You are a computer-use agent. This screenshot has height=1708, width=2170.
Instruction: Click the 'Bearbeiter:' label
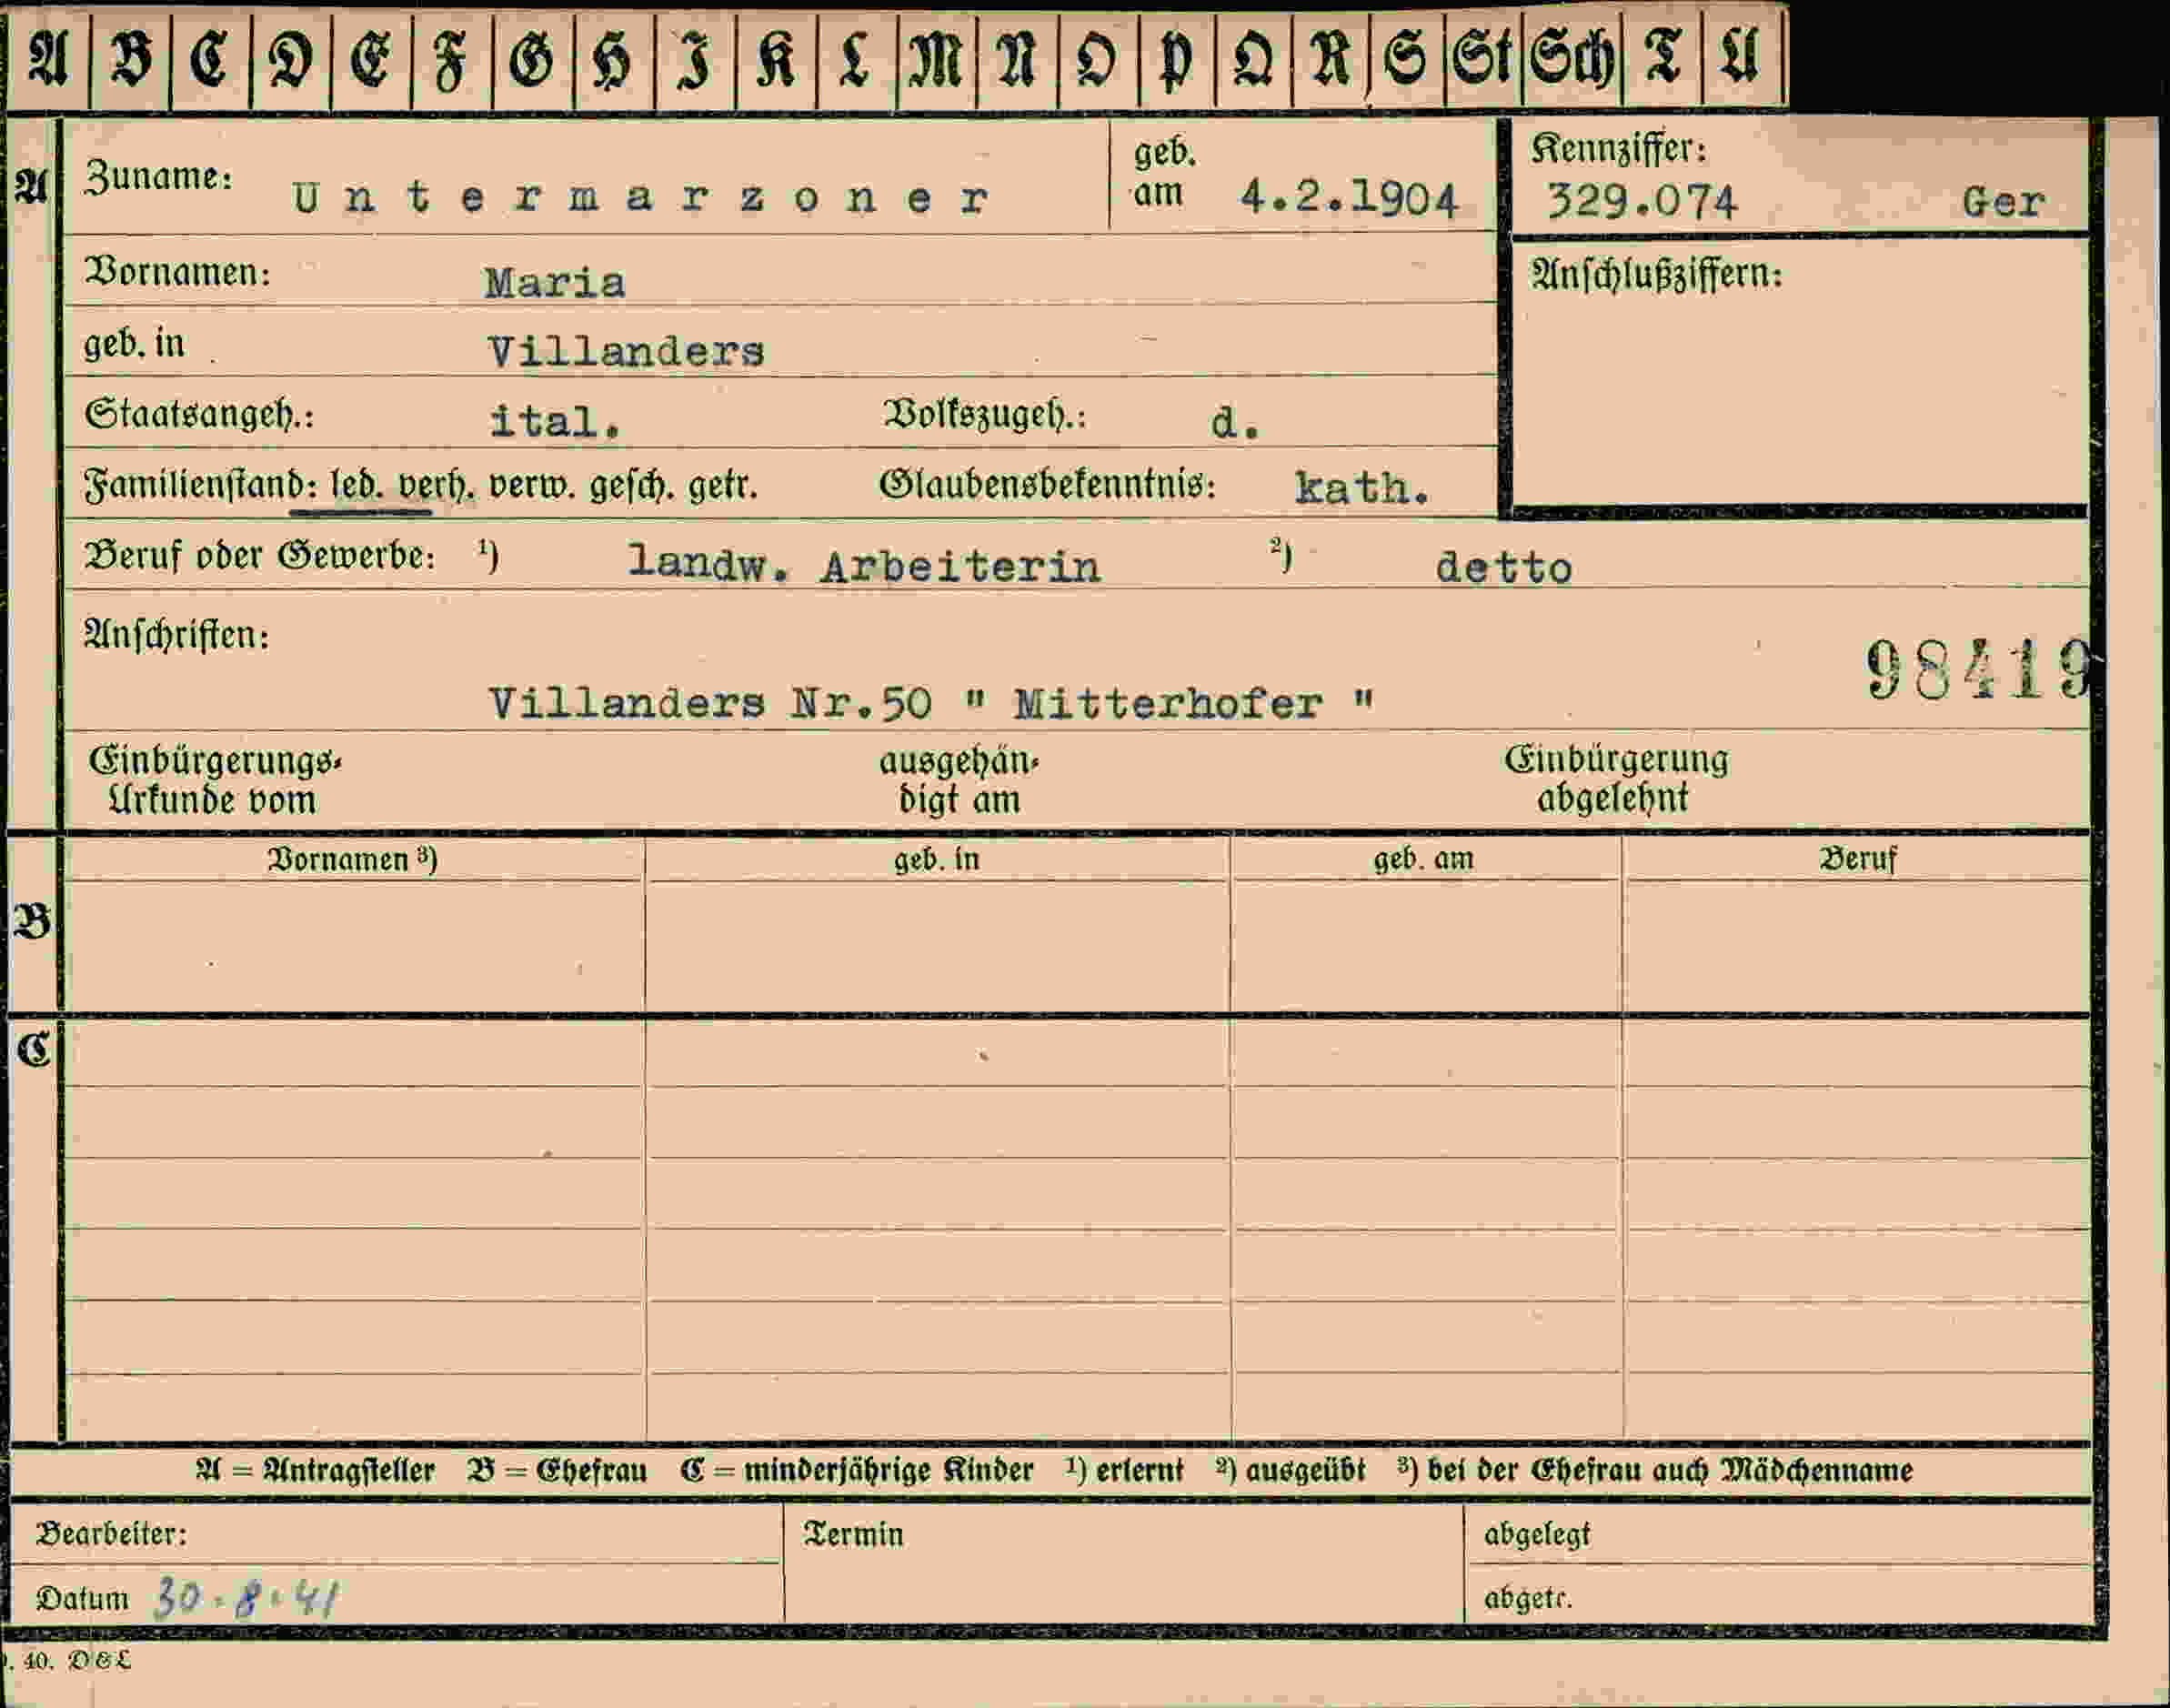coord(112,1534)
